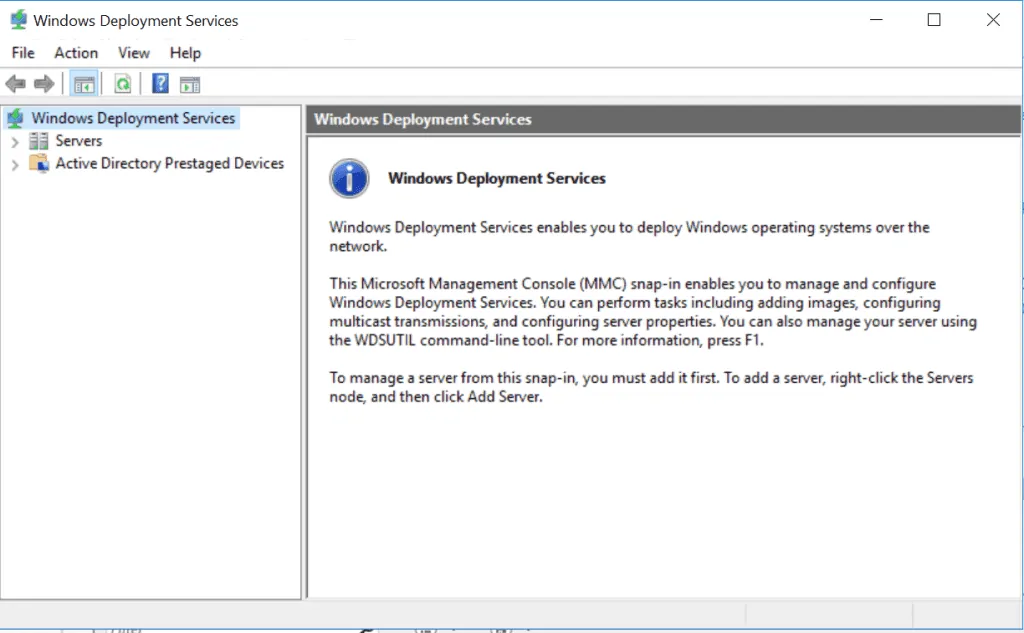The height and width of the screenshot is (633, 1024).
Task: Click the Forward navigation arrow
Action: click(x=43, y=83)
